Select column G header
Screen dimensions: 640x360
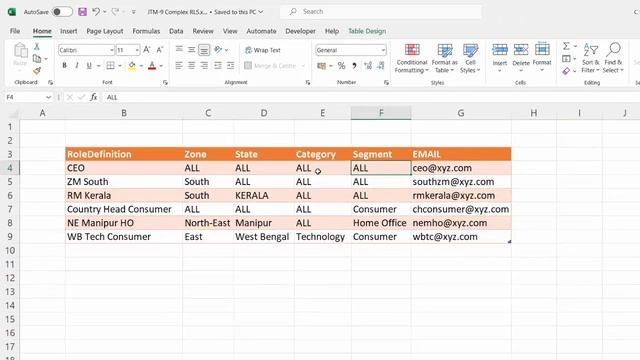tap(461, 113)
